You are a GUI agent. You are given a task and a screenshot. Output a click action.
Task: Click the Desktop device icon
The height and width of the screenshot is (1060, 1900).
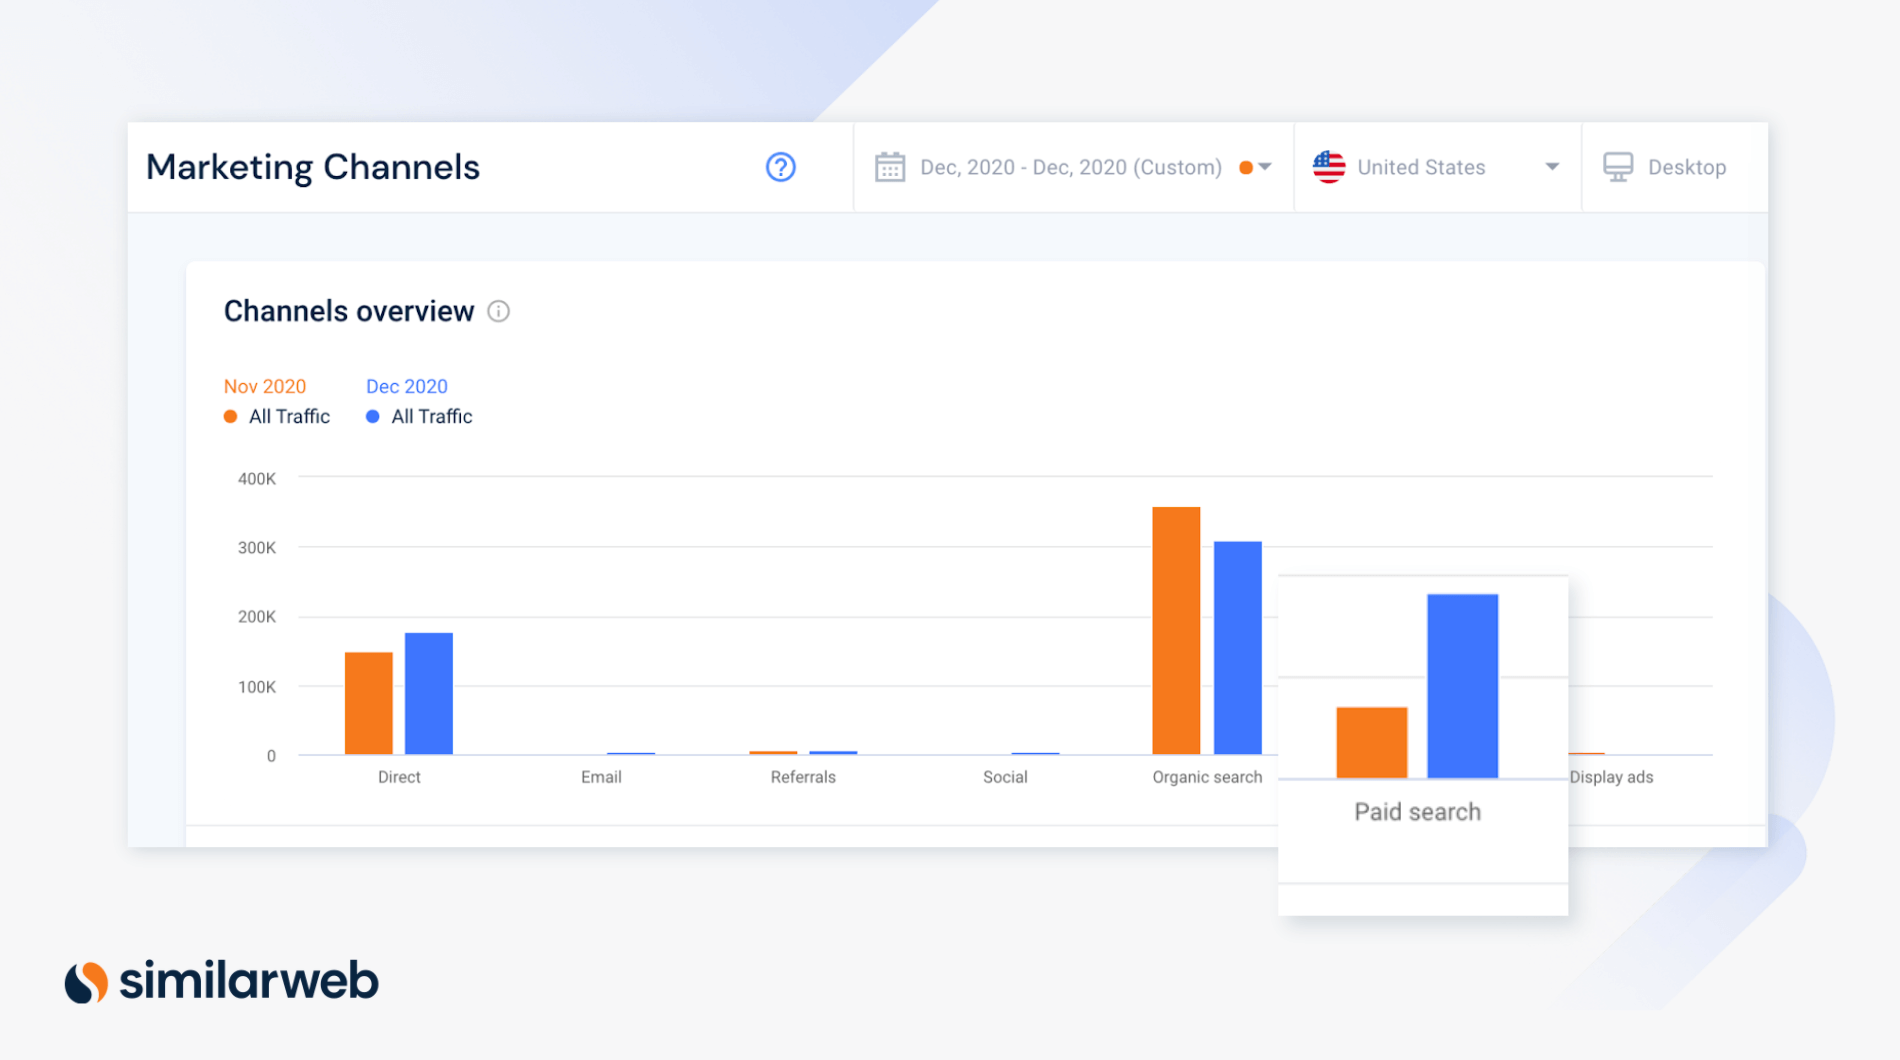coord(1619,166)
